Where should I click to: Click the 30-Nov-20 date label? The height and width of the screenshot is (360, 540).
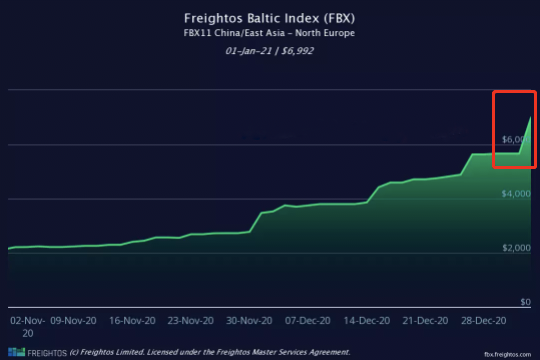coord(249,321)
